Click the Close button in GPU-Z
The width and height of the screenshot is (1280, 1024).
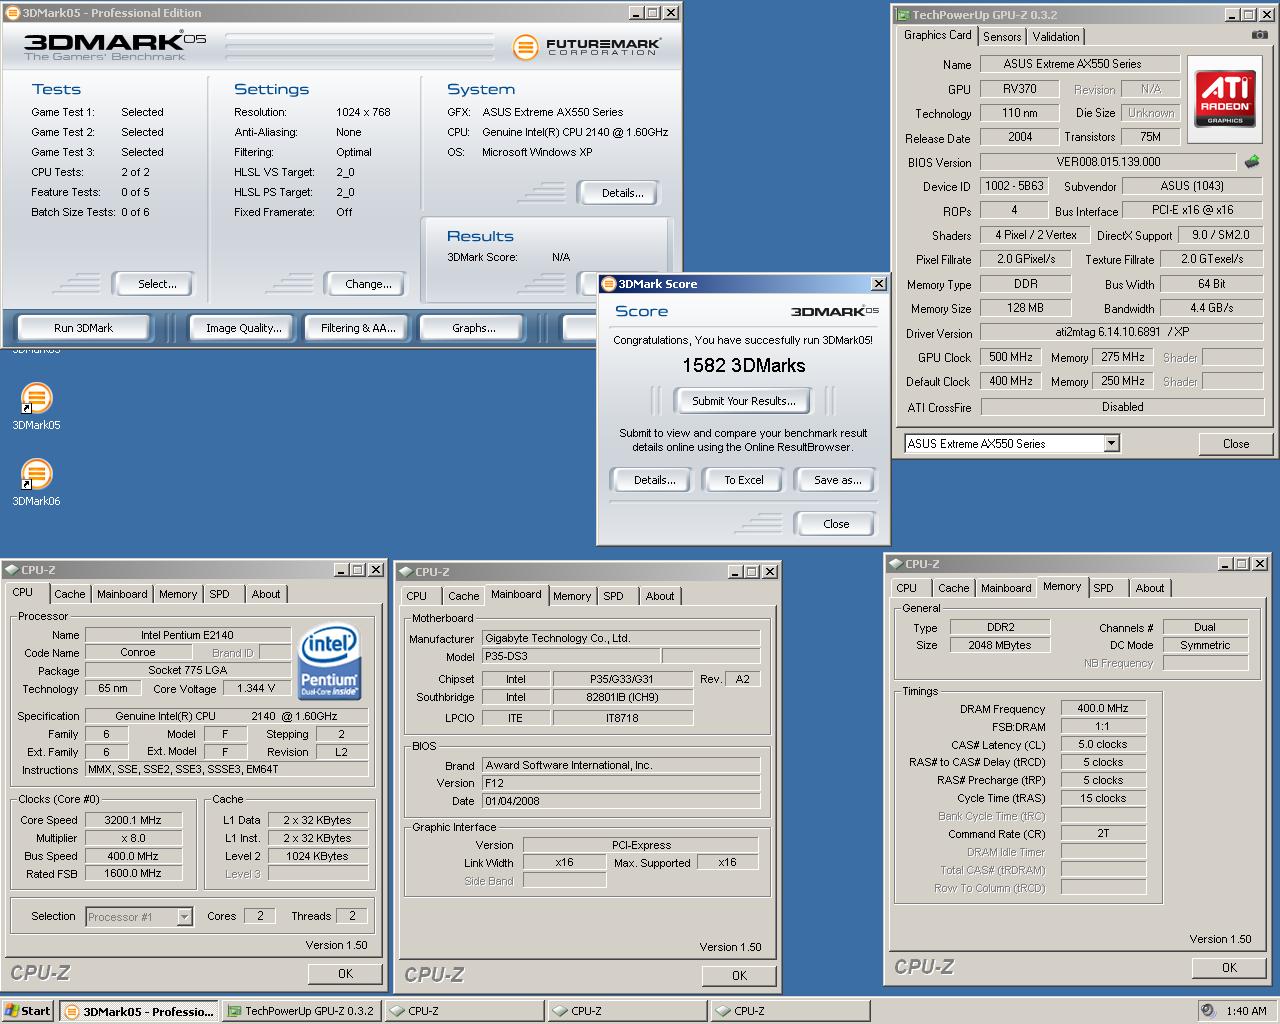tap(1236, 444)
